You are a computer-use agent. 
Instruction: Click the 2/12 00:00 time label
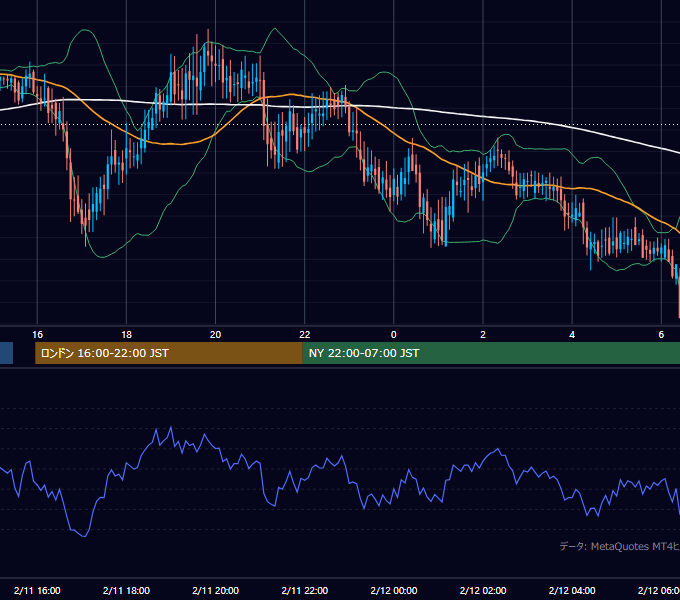coord(394,590)
